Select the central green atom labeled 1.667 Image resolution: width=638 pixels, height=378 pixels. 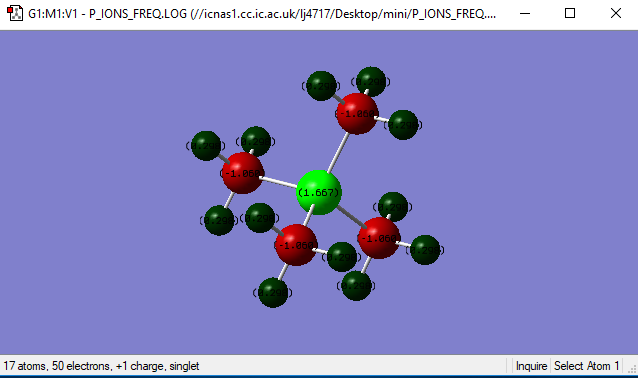click(319, 192)
